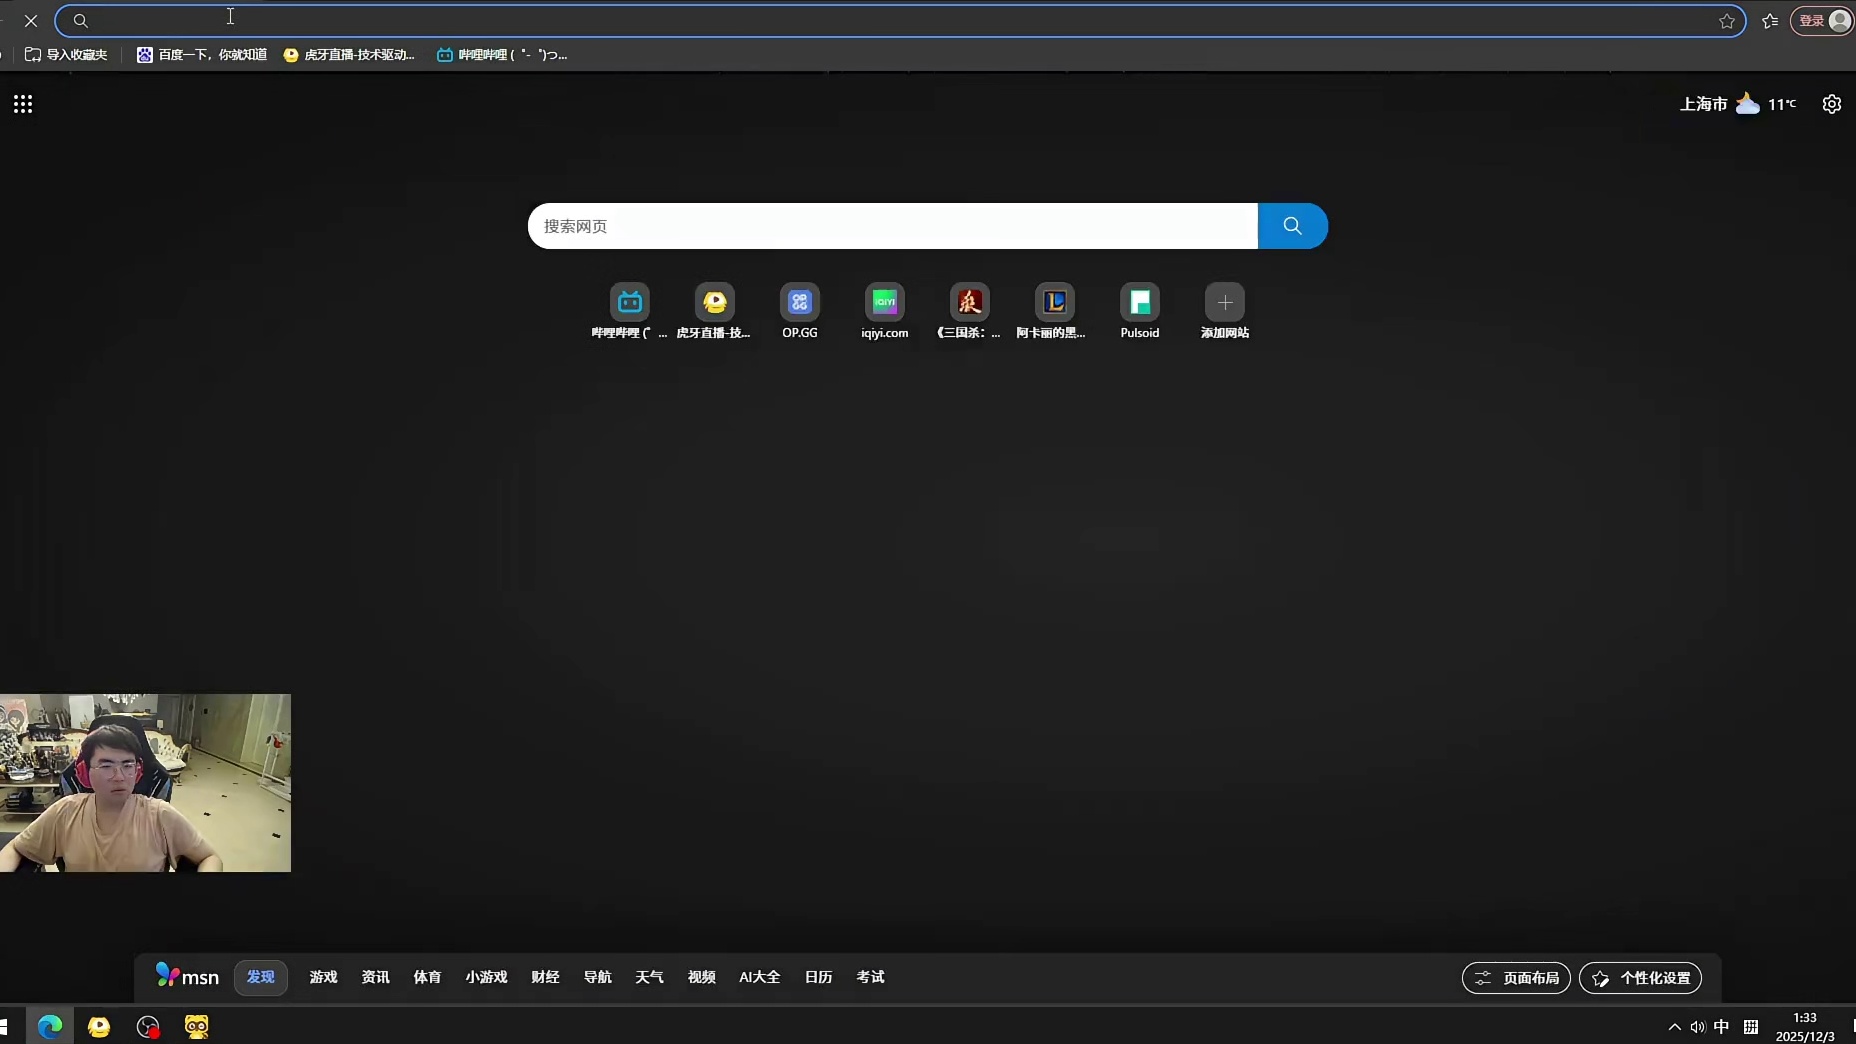Open the Shanghai weather widget
This screenshot has height=1044, width=1856.
tap(1737, 104)
